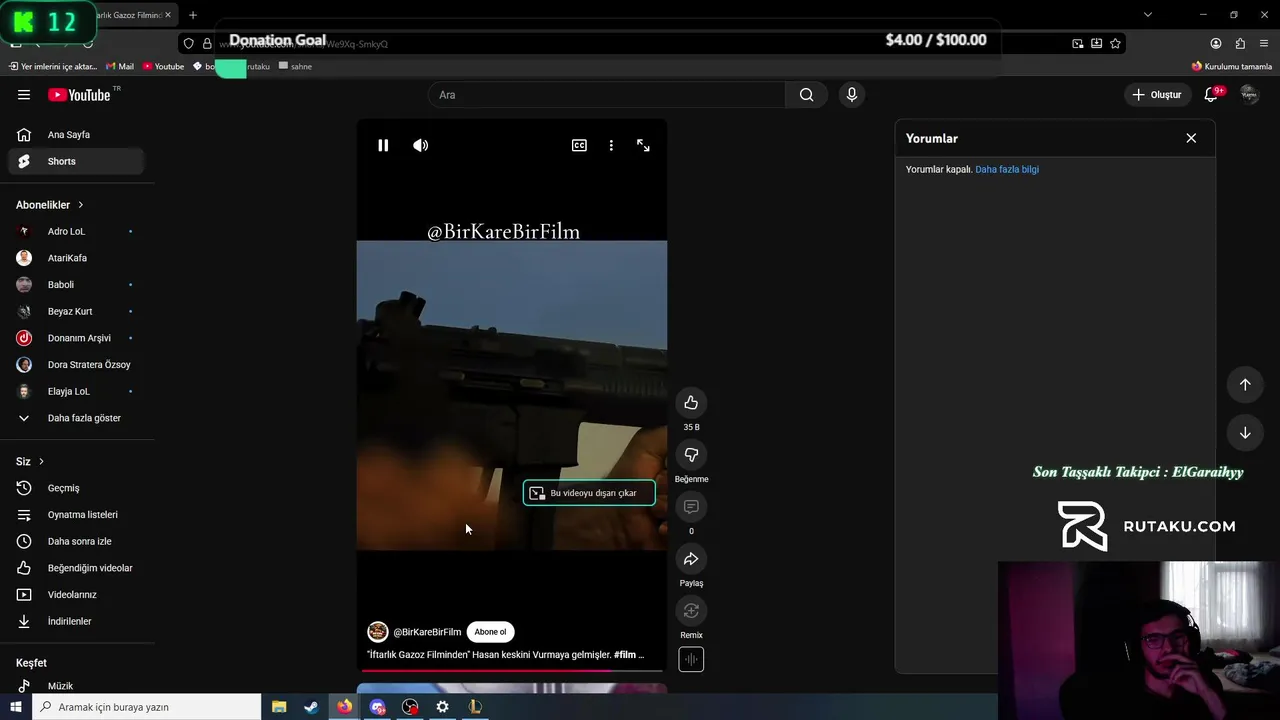Open the Adro LoL subscription
Viewport: 1280px width, 720px height.
[76, 231]
